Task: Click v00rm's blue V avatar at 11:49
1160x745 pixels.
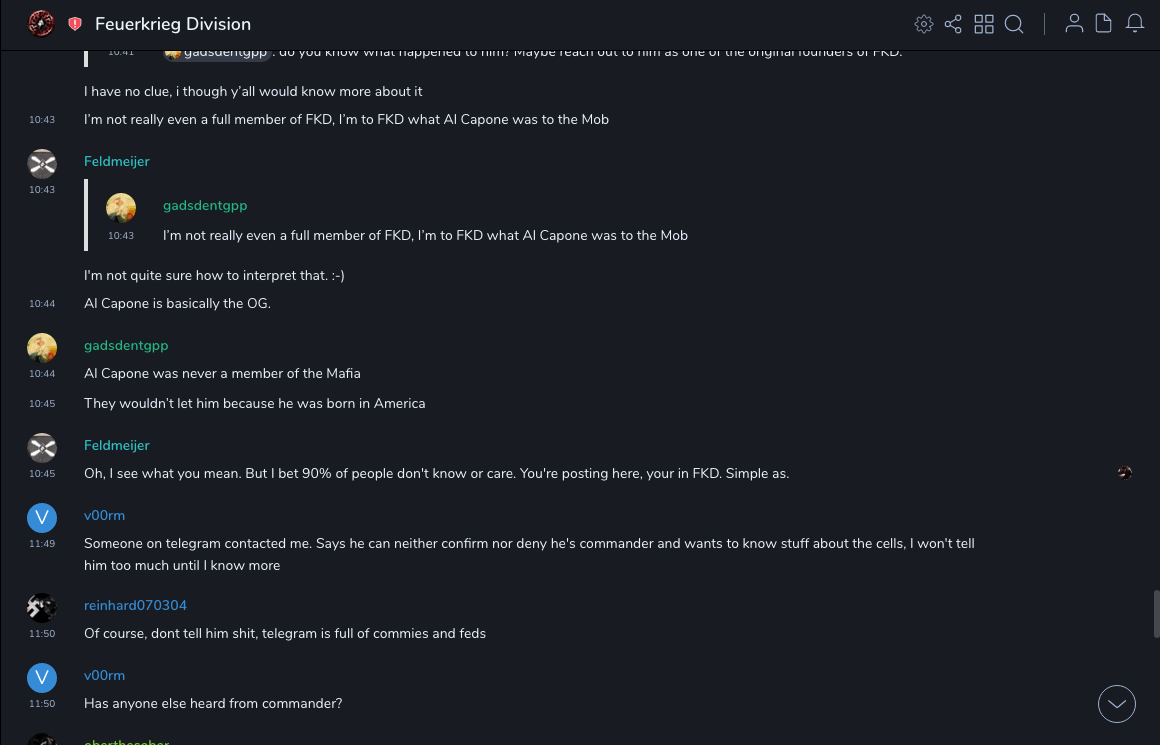Action: click(x=41, y=517)
